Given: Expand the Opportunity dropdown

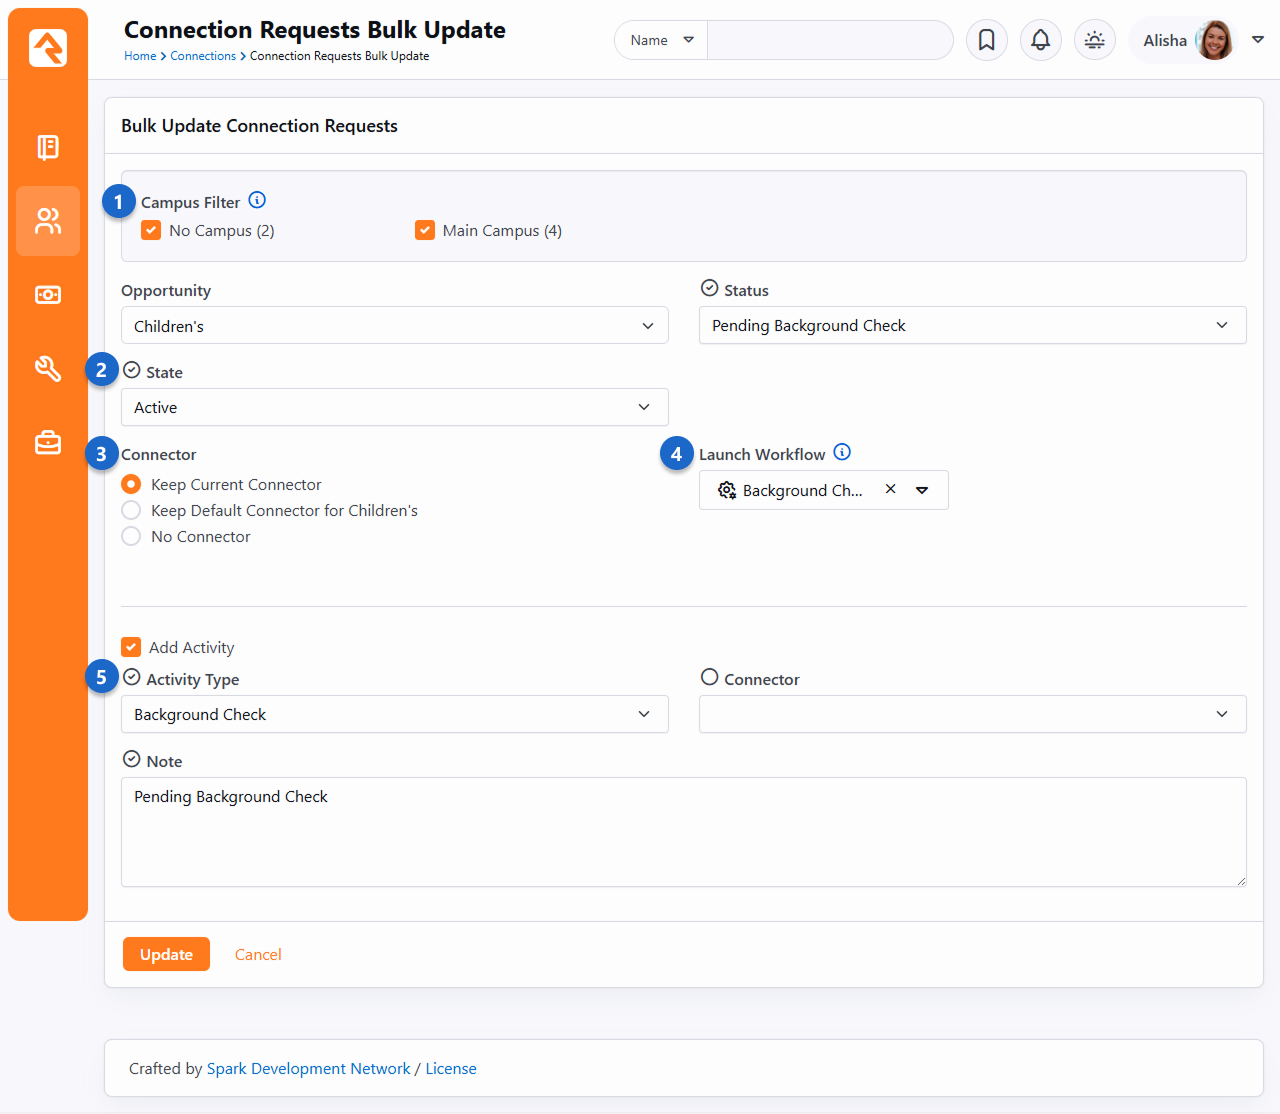Looking at the screenshot, I should [394, 326].
